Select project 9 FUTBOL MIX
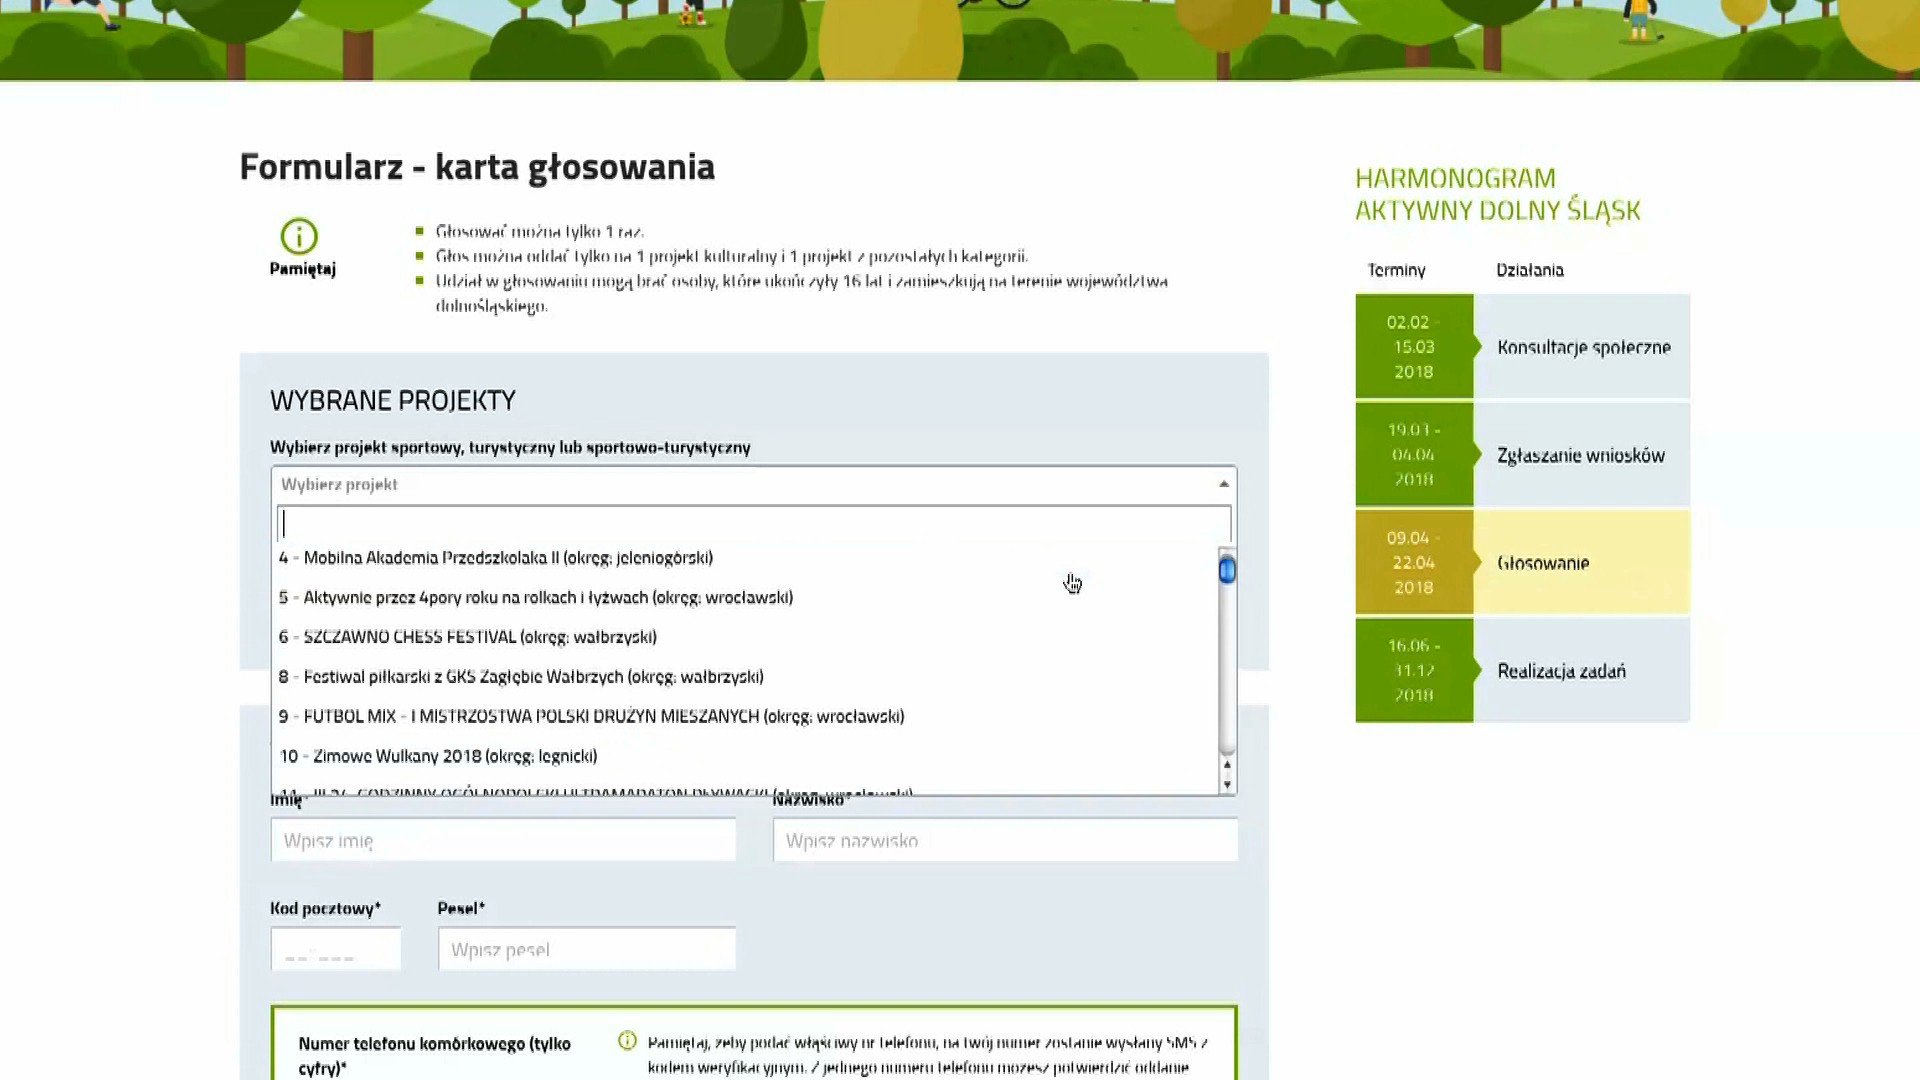This screenshot has height=1080, width=1920. point(745,717)
